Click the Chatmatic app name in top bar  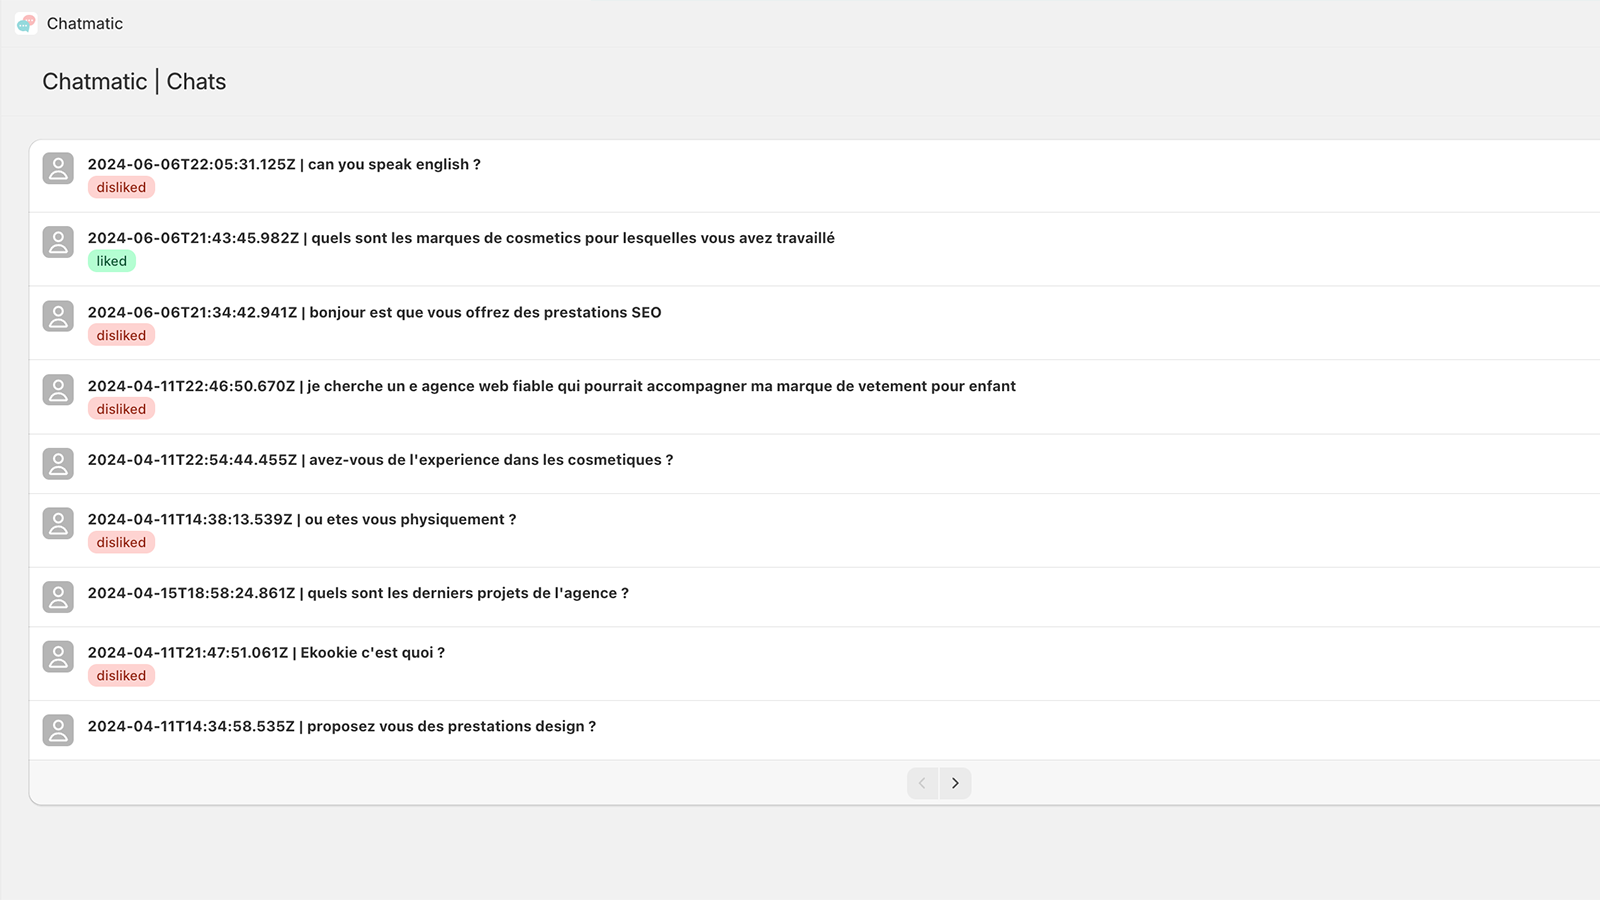[85, 23]
